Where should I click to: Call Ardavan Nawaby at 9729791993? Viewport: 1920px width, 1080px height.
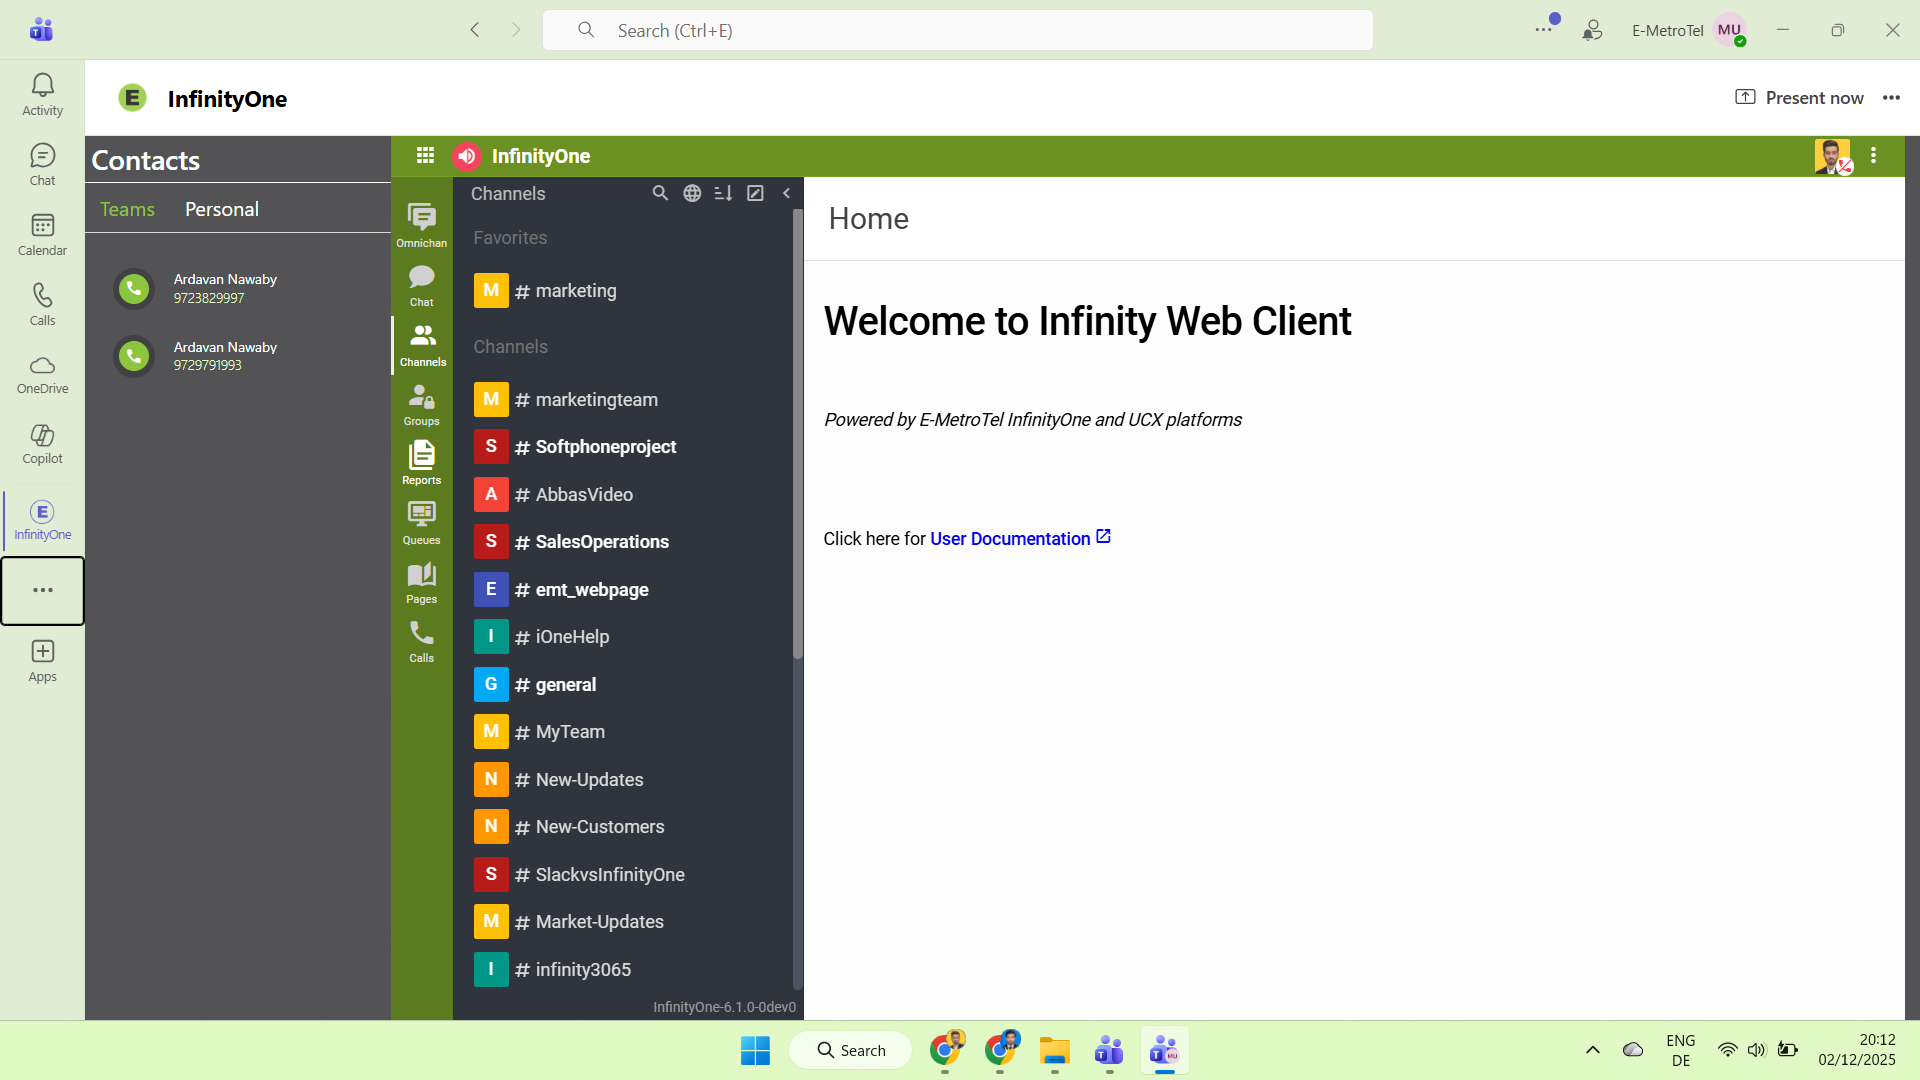[134, 356]
